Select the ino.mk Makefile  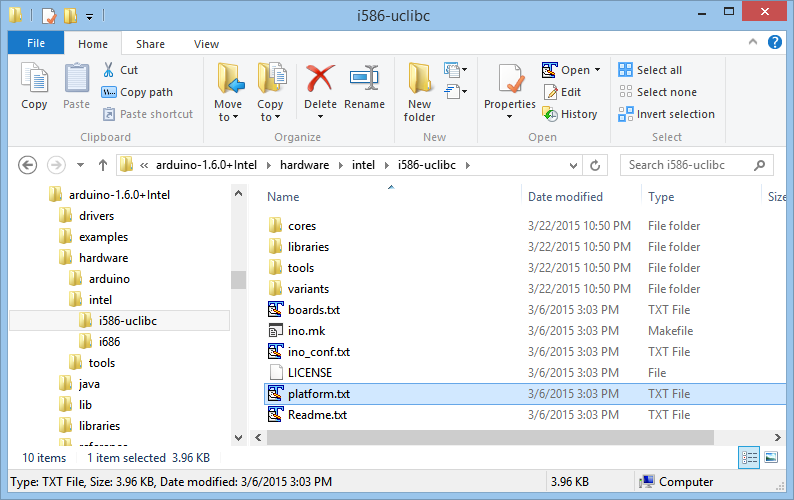coord(306,331)
